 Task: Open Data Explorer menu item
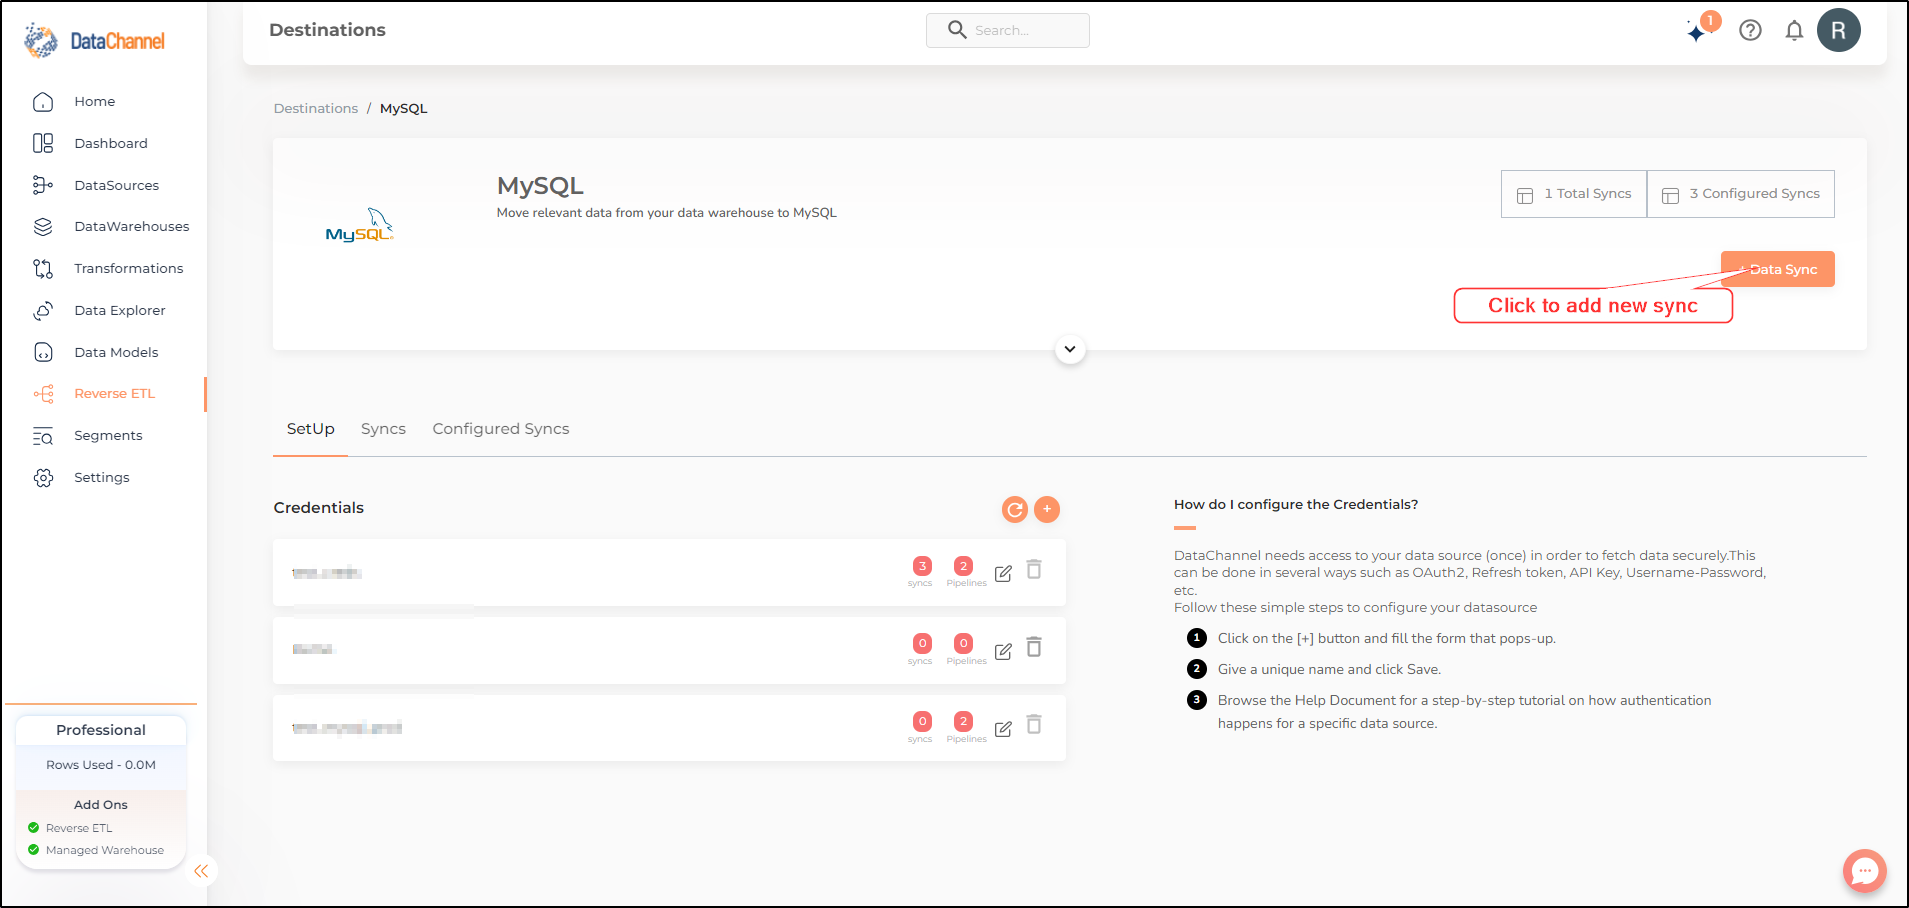click(x=120, y=311)
